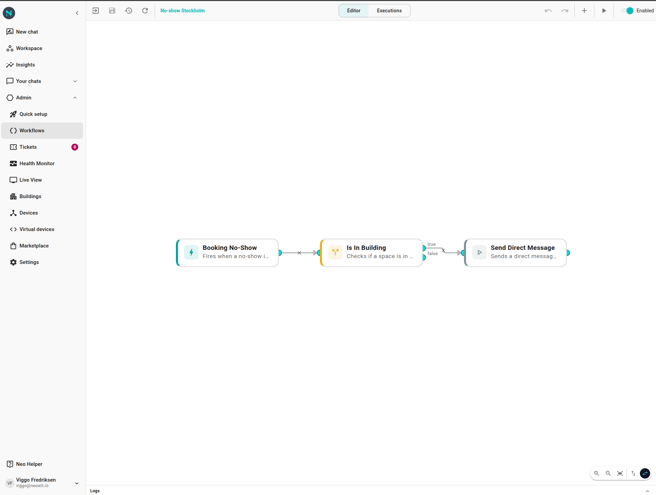Open the New chat sidebar entry

42,32
